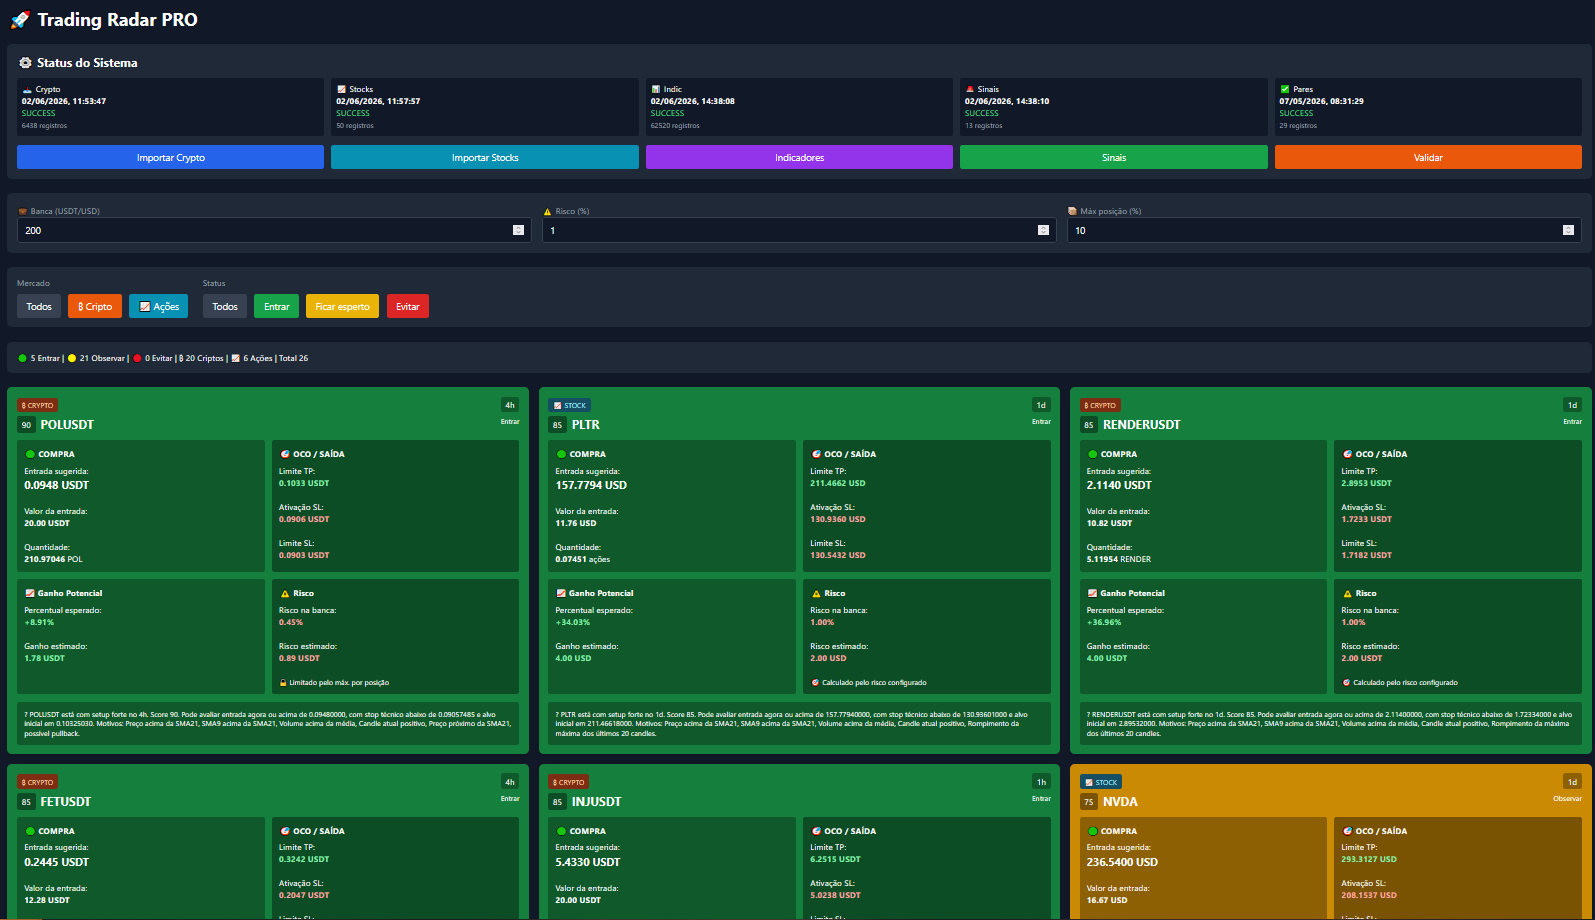Click the 1d timeframe badge on PLTR
This screenshot has height=920, width=1595.
point(1041,405)
